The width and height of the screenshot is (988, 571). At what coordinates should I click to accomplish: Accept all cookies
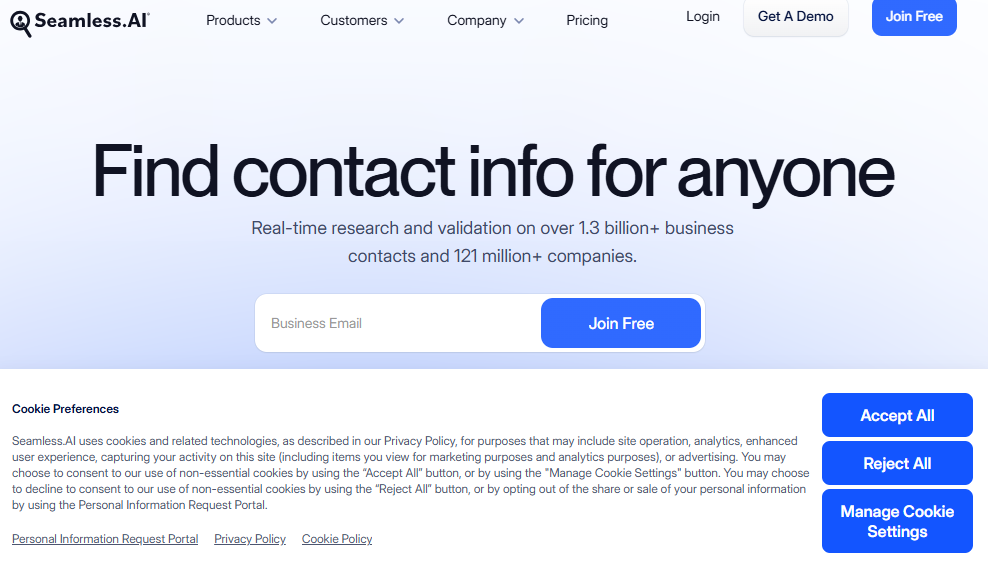point(897,415)
